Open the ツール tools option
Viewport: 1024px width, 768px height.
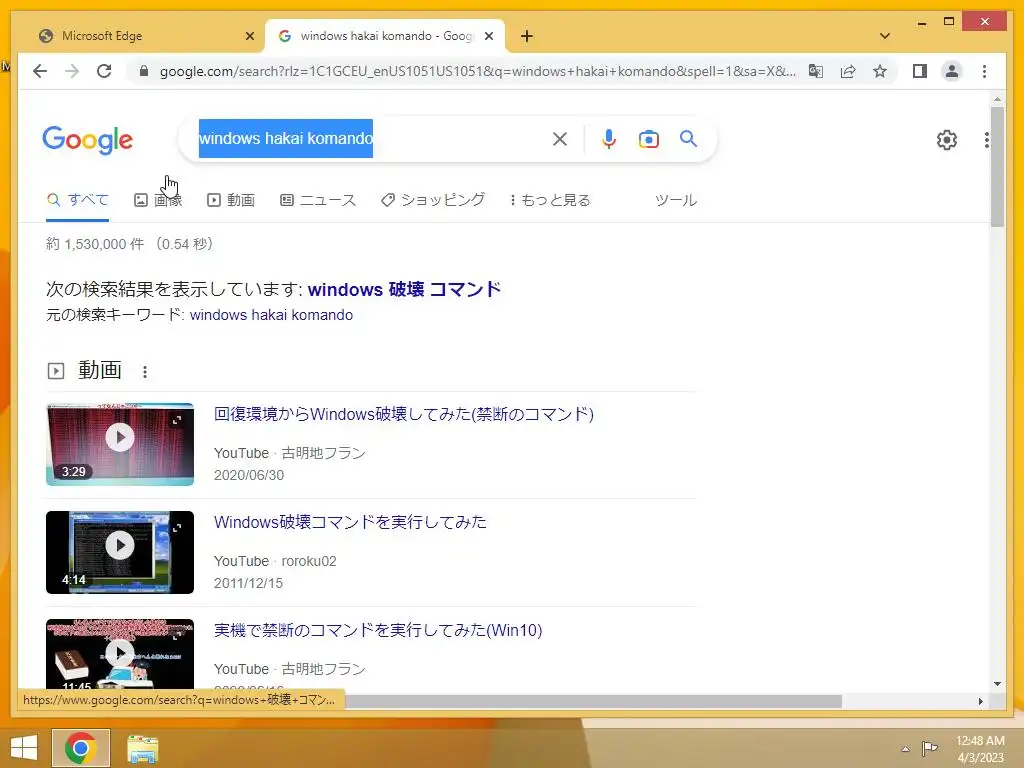[676, 200]
